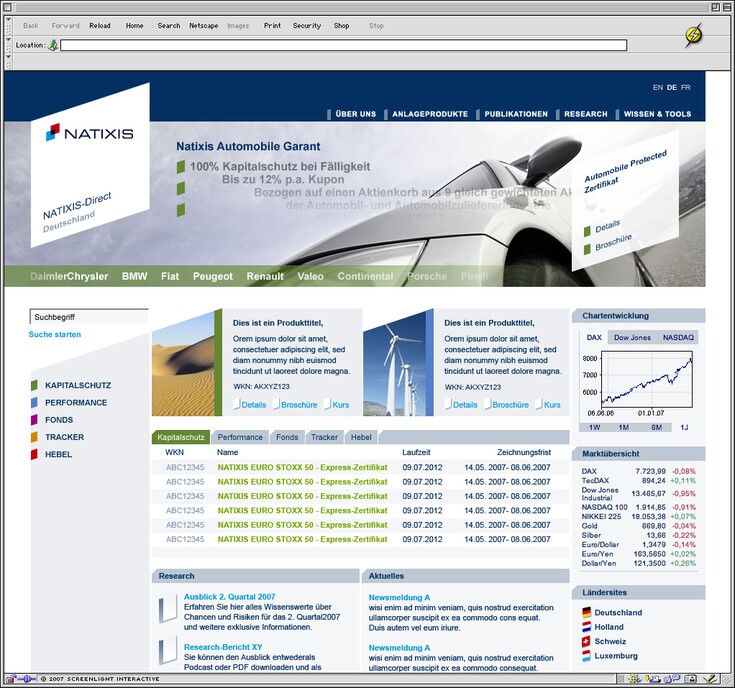The width and height of the screenshot is (735, 688).
Task: Click Peugeot in the green brand bar
Action: (x=213, y=277)
